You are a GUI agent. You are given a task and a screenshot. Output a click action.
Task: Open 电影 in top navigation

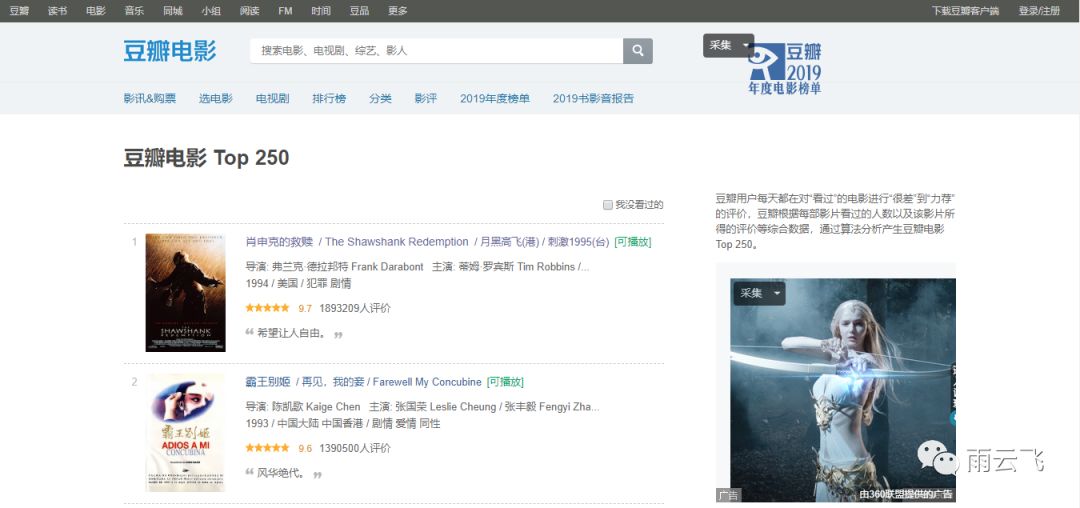coord(96,11)
